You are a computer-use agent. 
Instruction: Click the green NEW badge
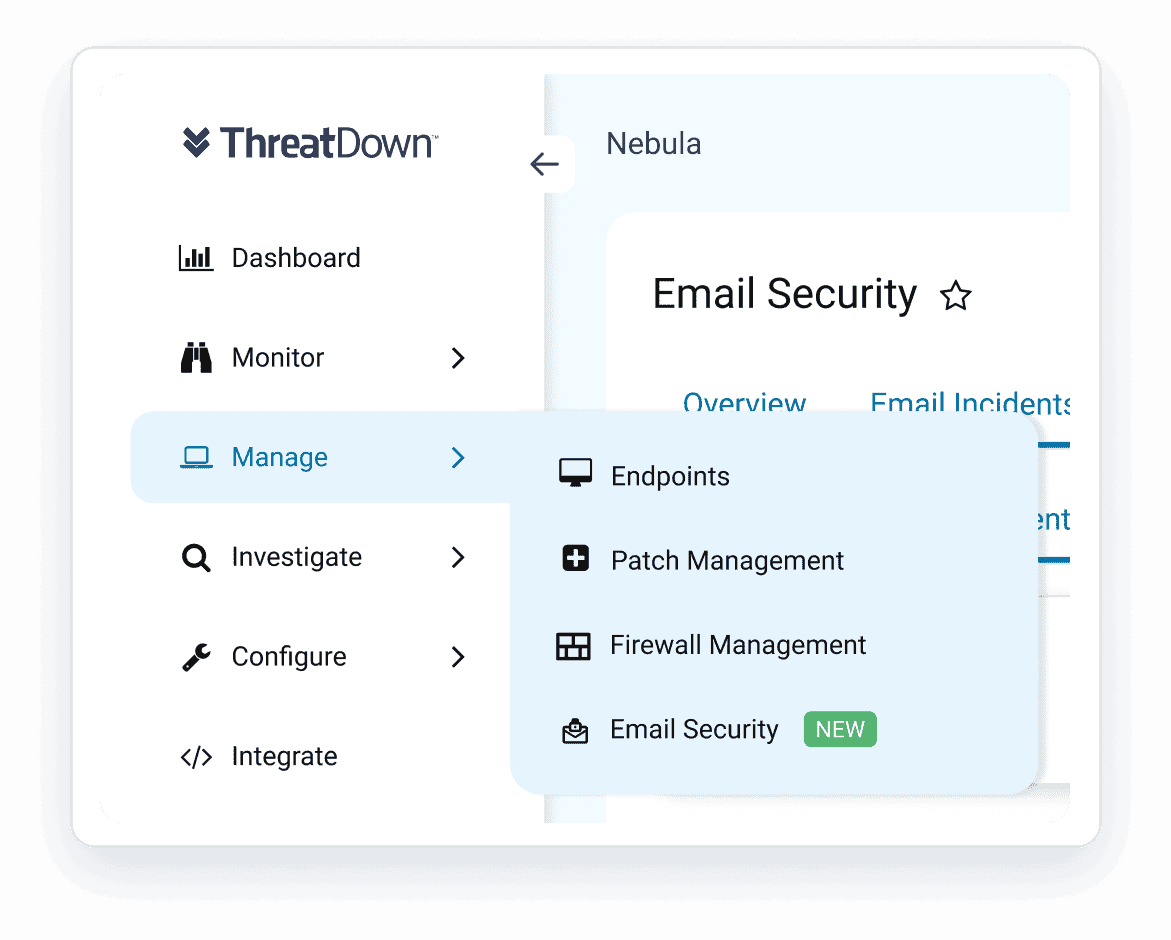(x=840, y=730)
